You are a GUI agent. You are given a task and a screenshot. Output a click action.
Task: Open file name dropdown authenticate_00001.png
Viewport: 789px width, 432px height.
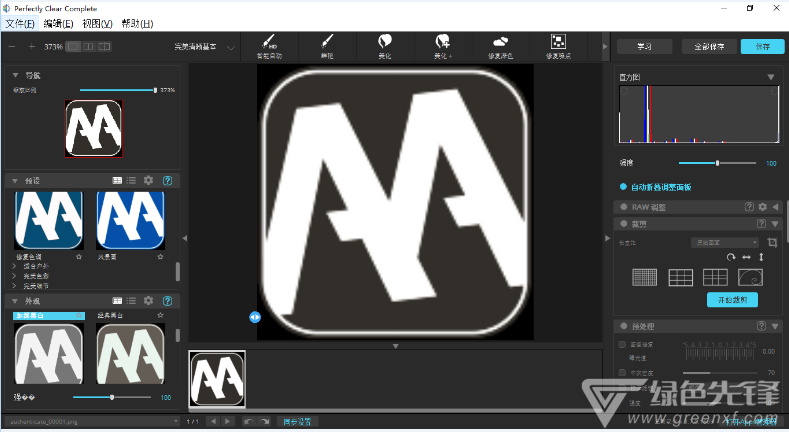click(92, 421)
